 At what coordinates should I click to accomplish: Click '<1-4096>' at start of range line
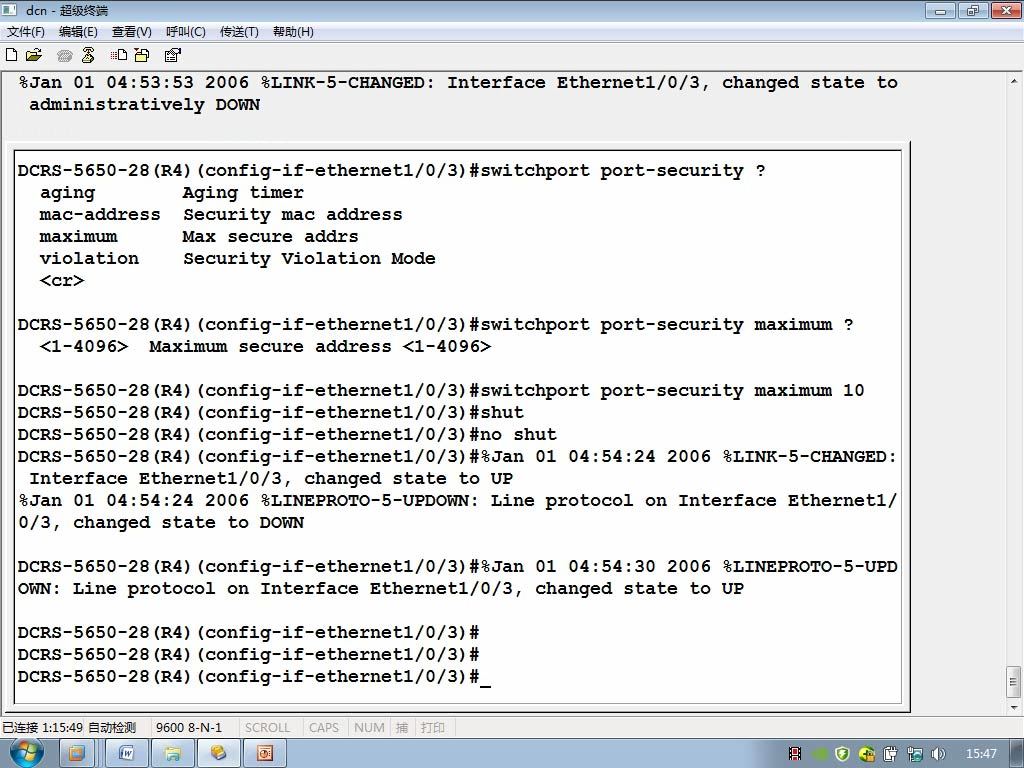pos(84,347)
